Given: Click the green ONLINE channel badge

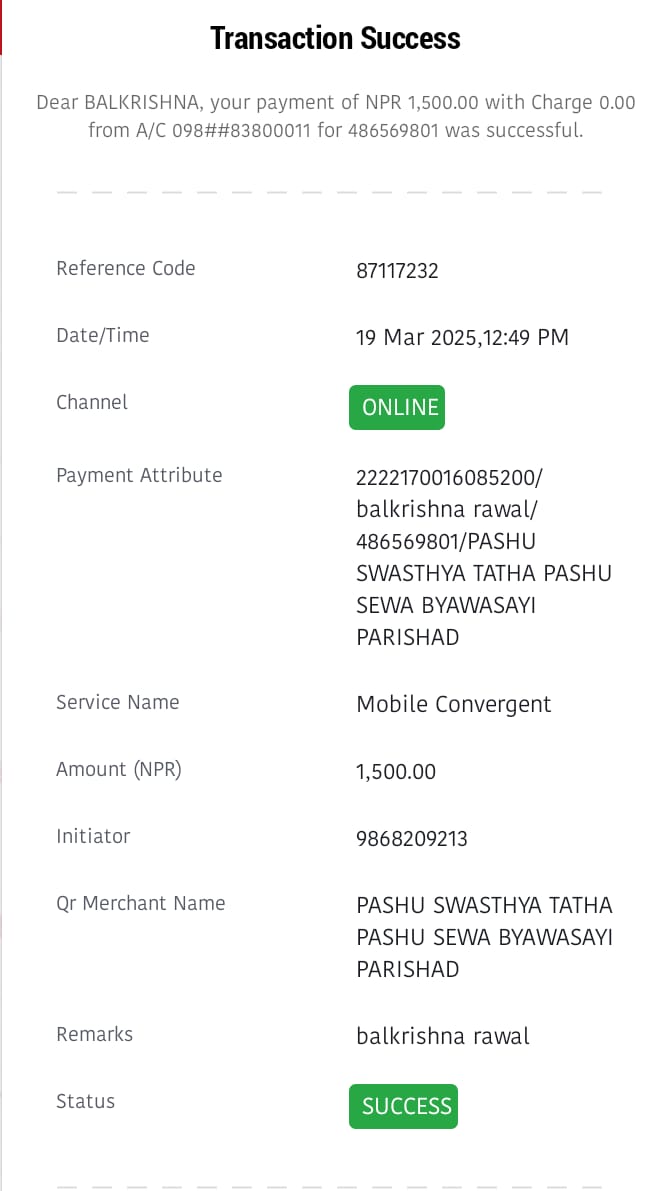Looking at the screenshot, I should coord(396,407).
